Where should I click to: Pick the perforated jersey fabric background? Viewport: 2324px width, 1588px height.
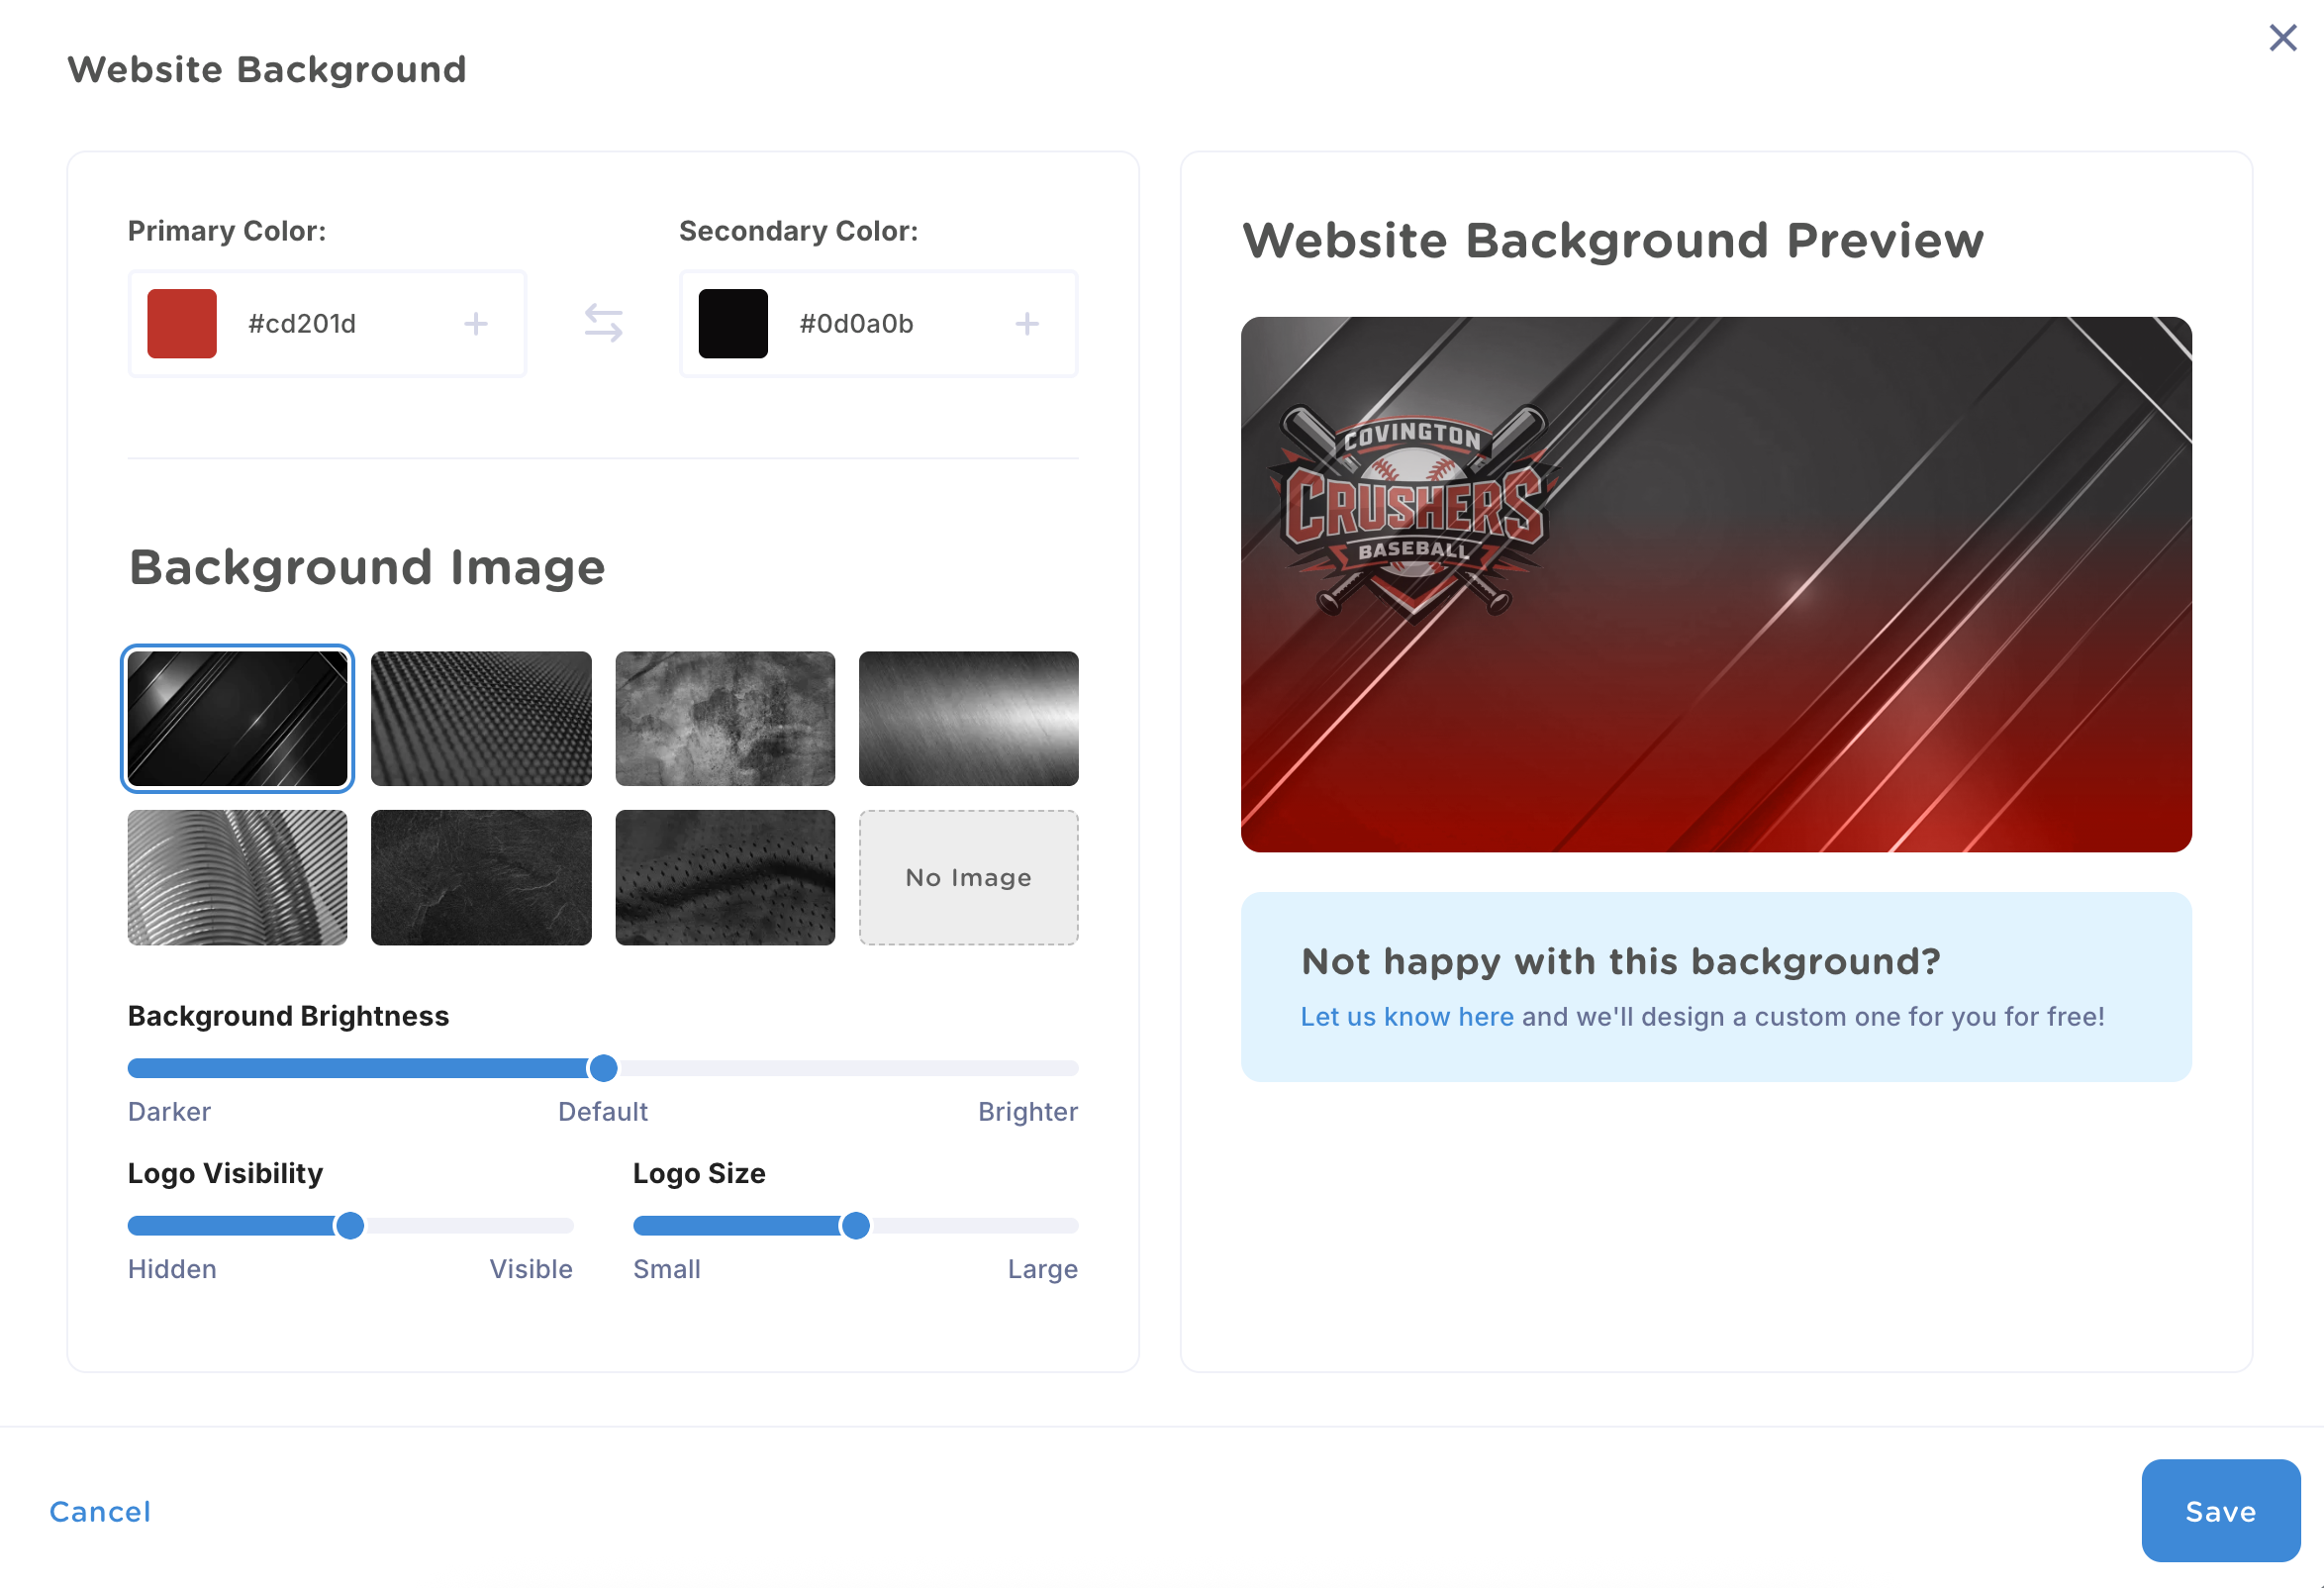coord(725,877)
